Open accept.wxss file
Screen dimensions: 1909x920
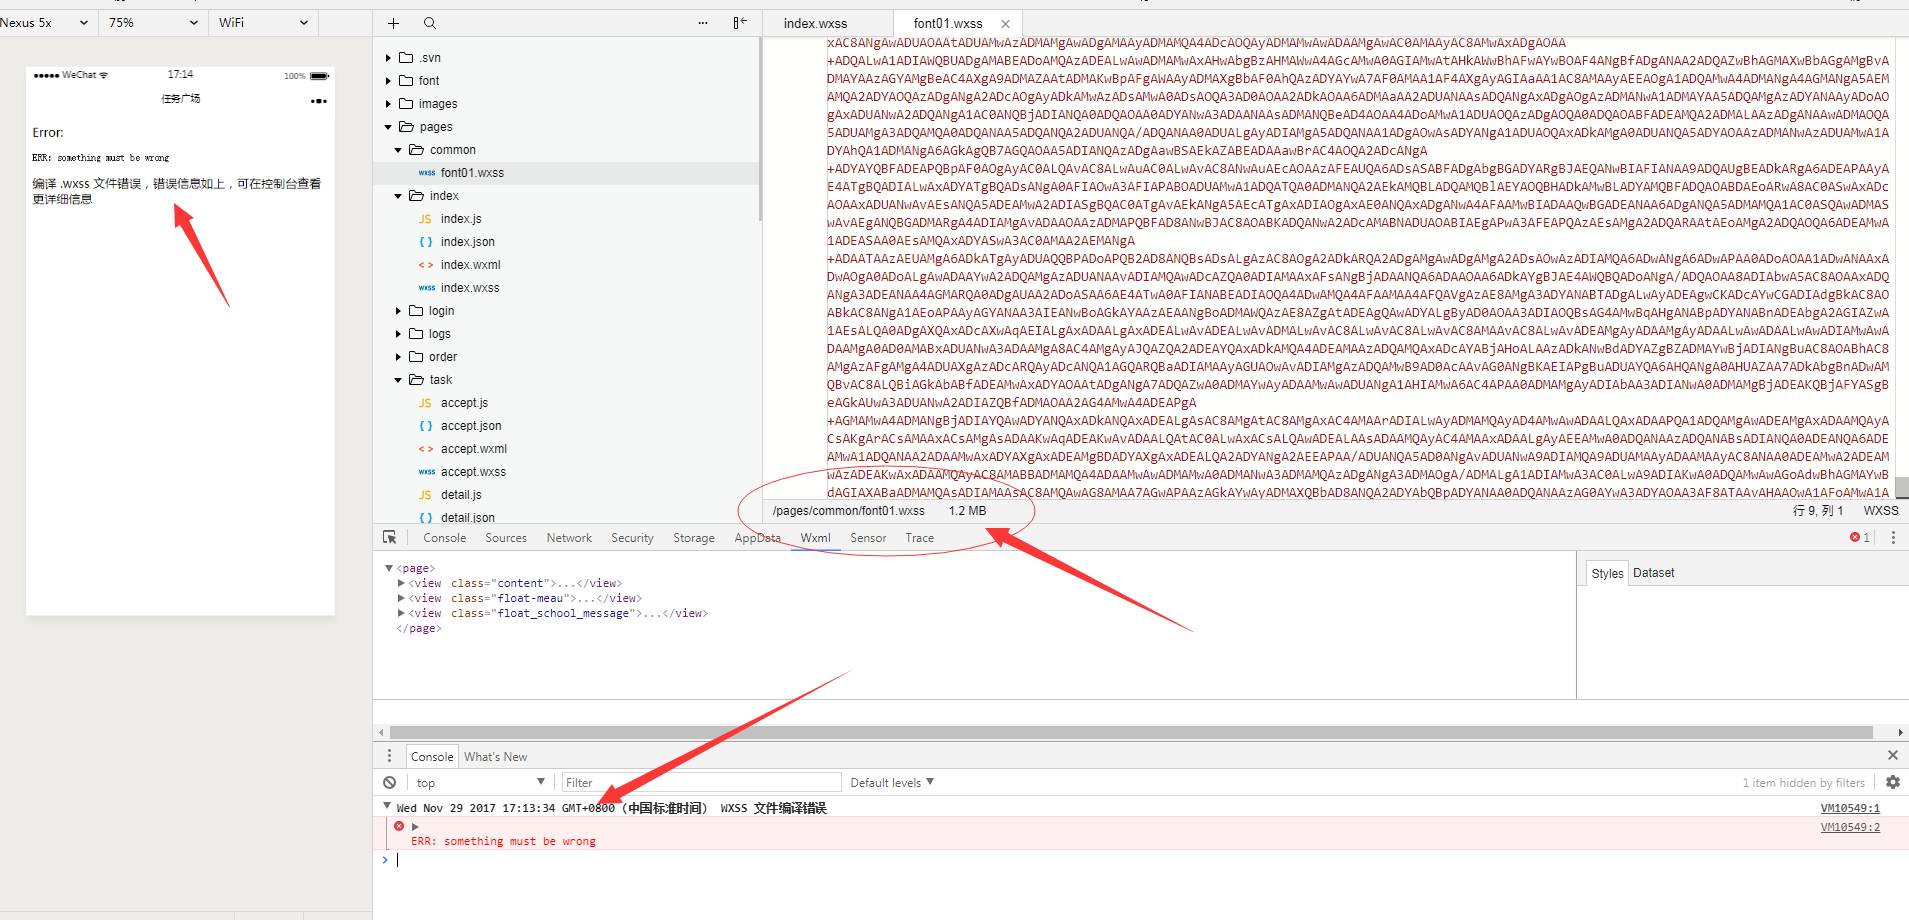473,472
